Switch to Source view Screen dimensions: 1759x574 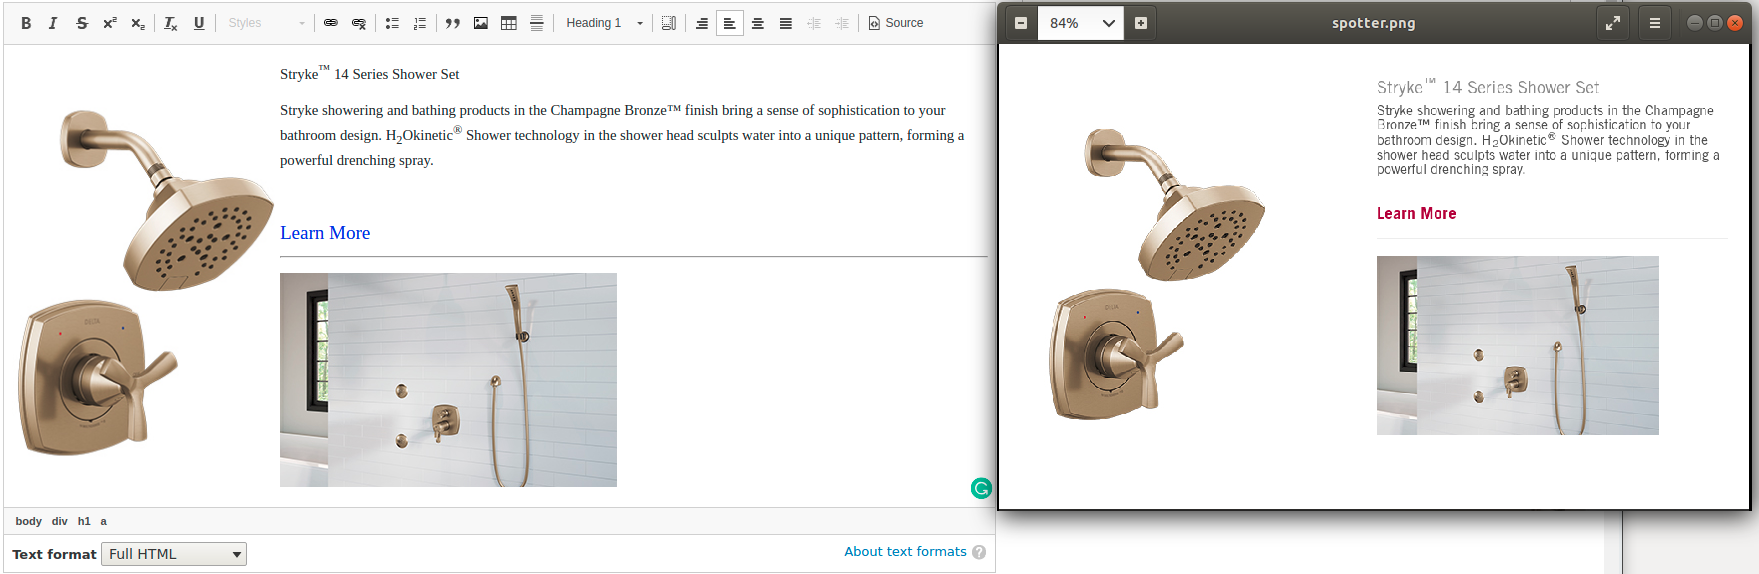[896, 23]
